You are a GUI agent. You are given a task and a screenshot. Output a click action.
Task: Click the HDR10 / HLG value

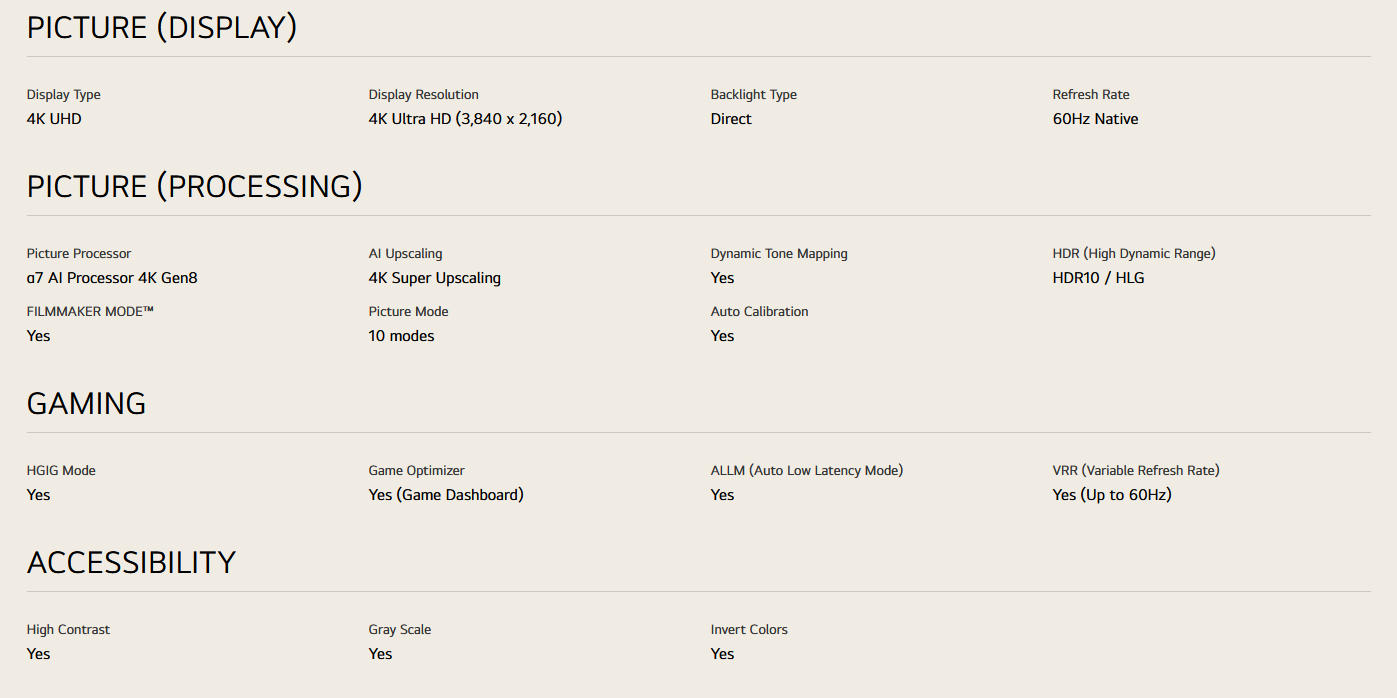coord(1098,278)
